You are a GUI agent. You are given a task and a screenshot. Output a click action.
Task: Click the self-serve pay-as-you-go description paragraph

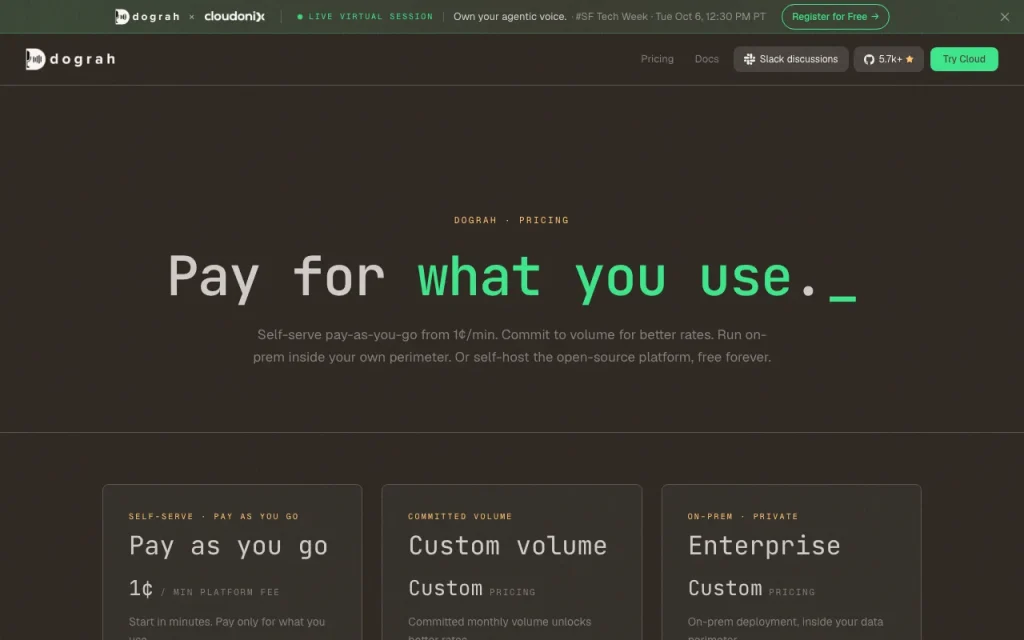coord(512,345)
